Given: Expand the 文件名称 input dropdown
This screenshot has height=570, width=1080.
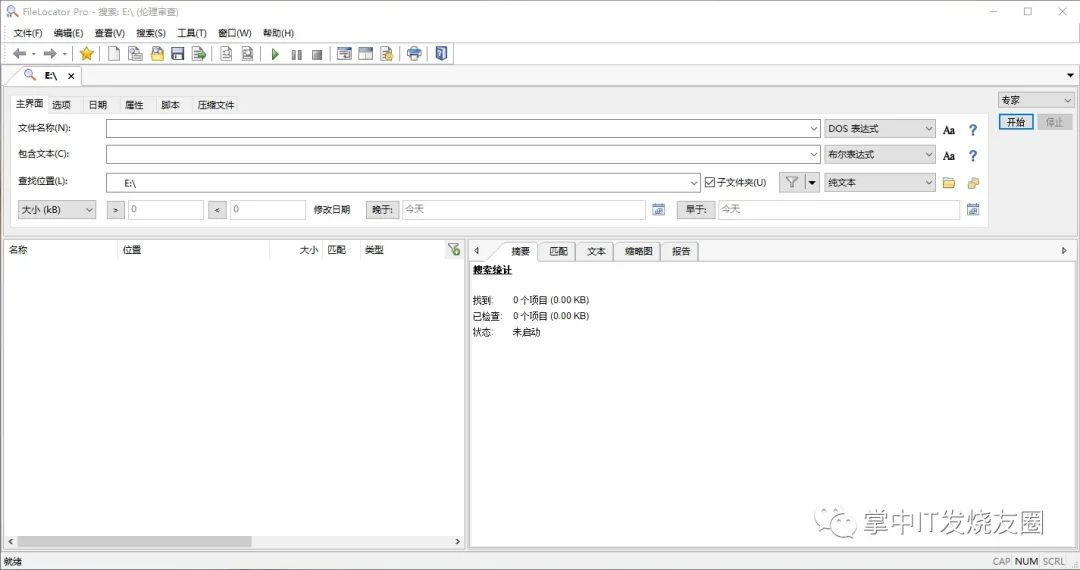Looking at the screenshot, I should (813, 129).
